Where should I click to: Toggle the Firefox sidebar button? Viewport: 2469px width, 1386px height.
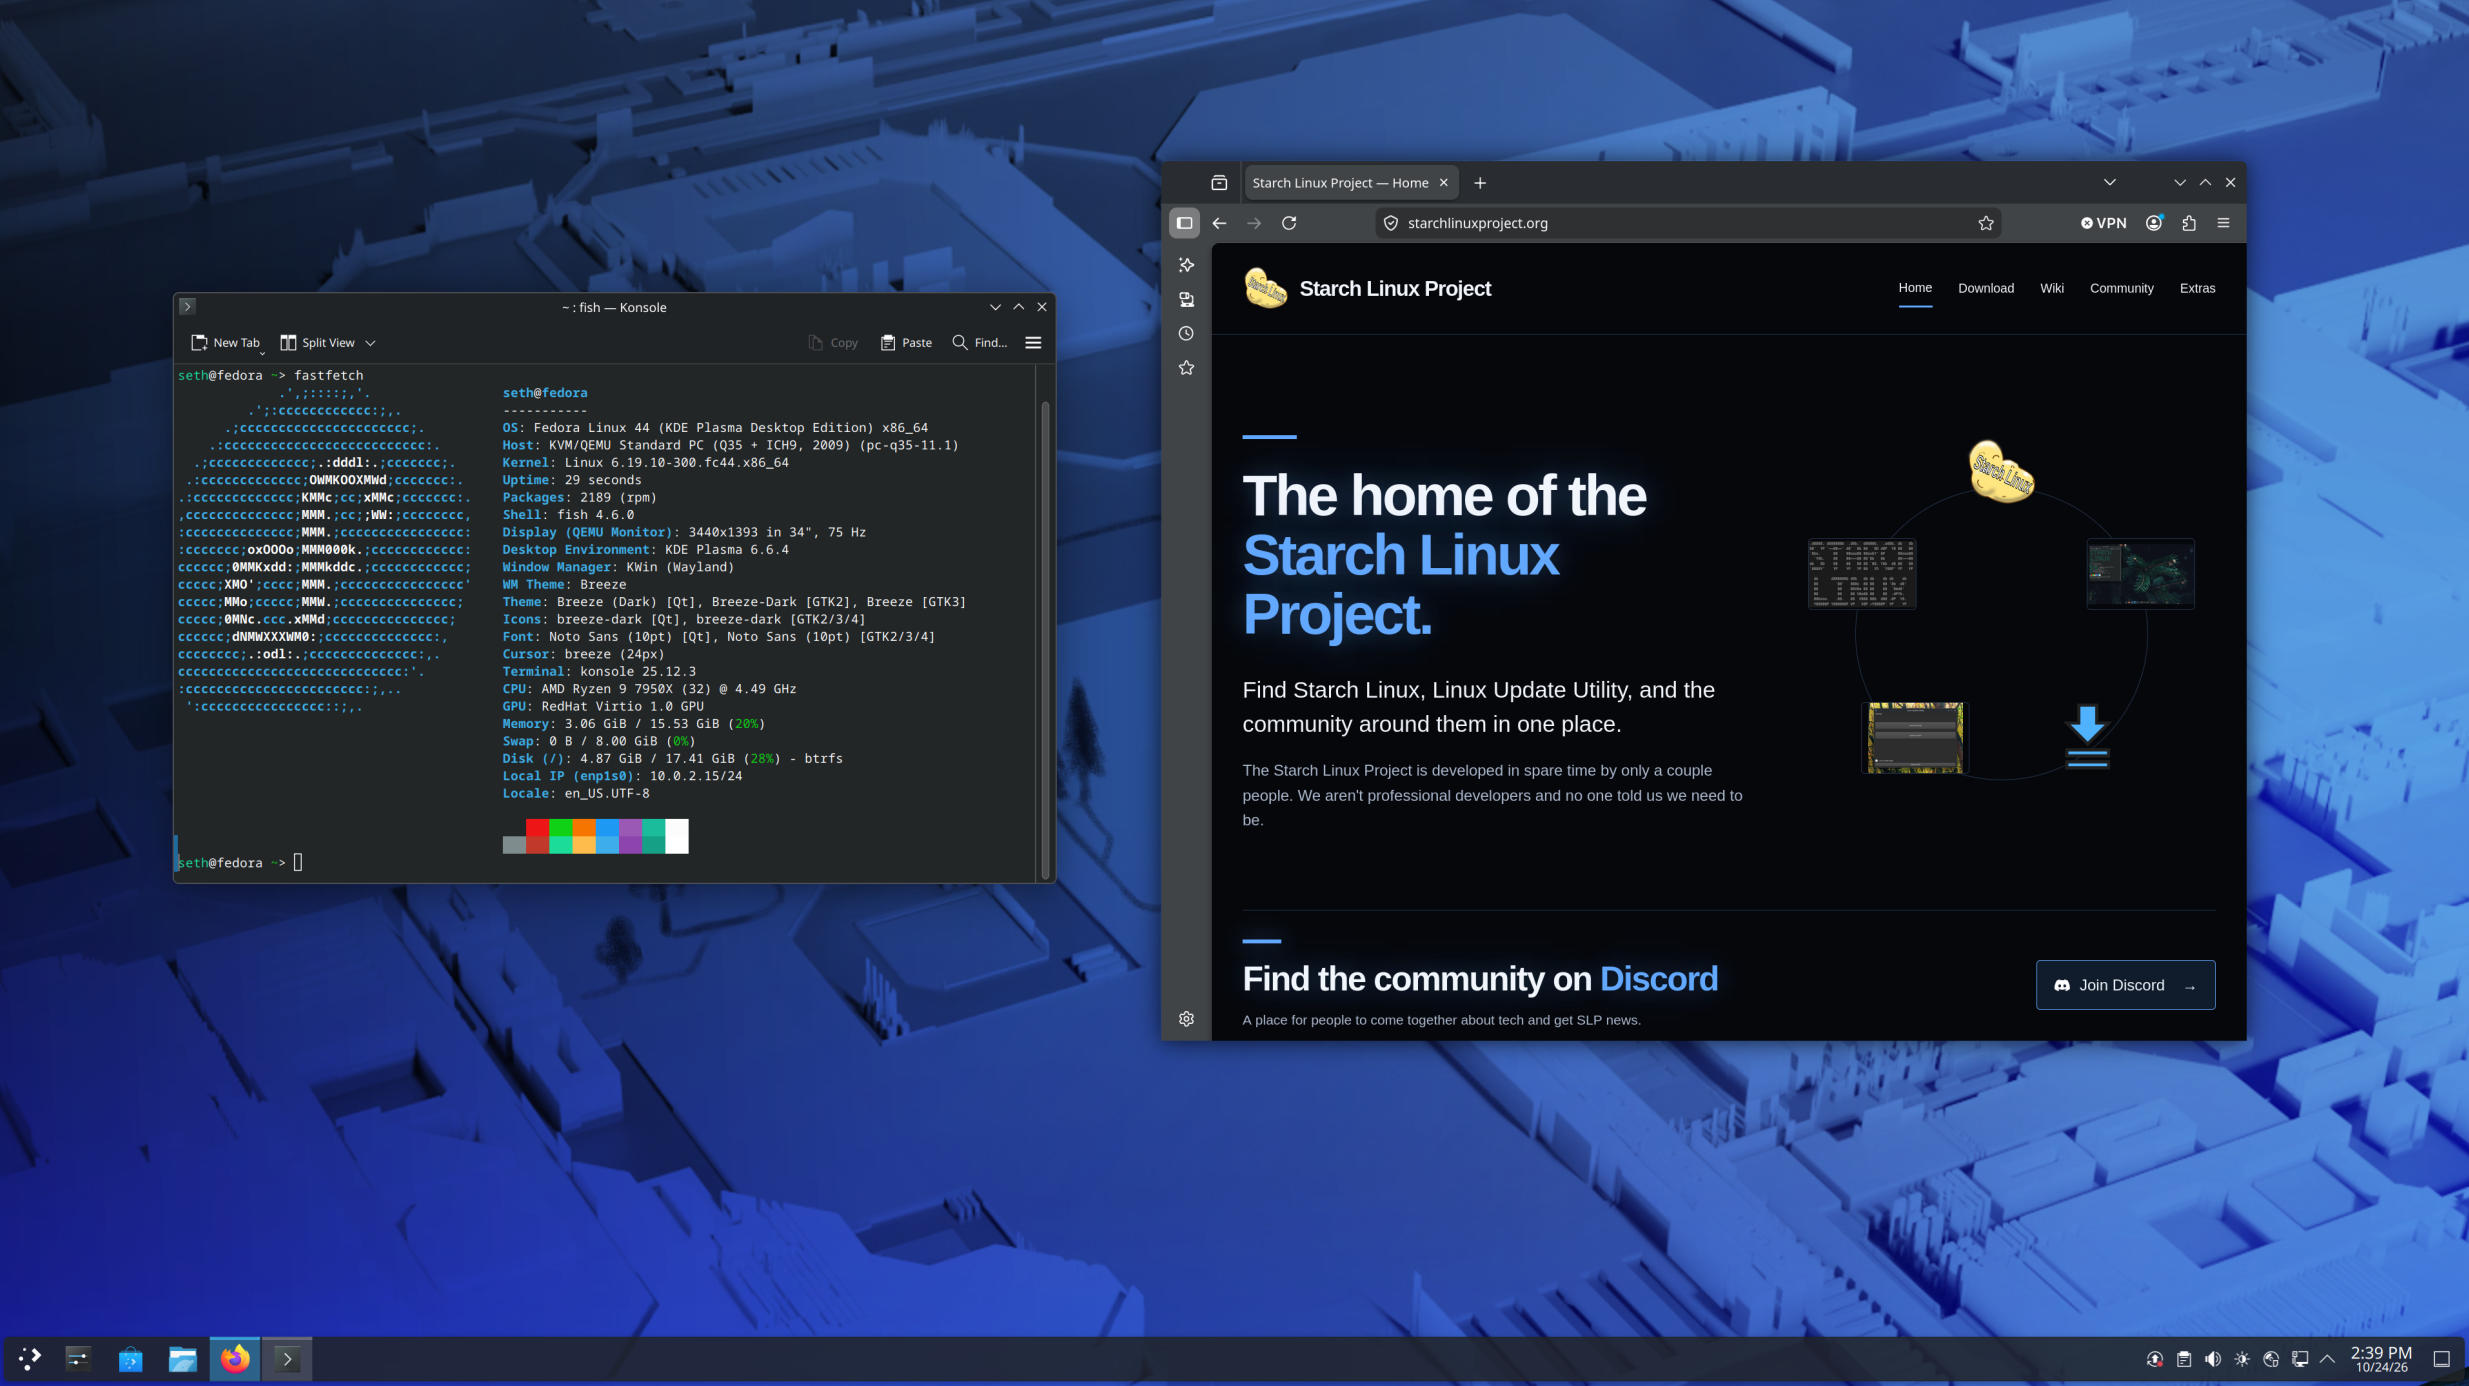(x=1184, y=223)
